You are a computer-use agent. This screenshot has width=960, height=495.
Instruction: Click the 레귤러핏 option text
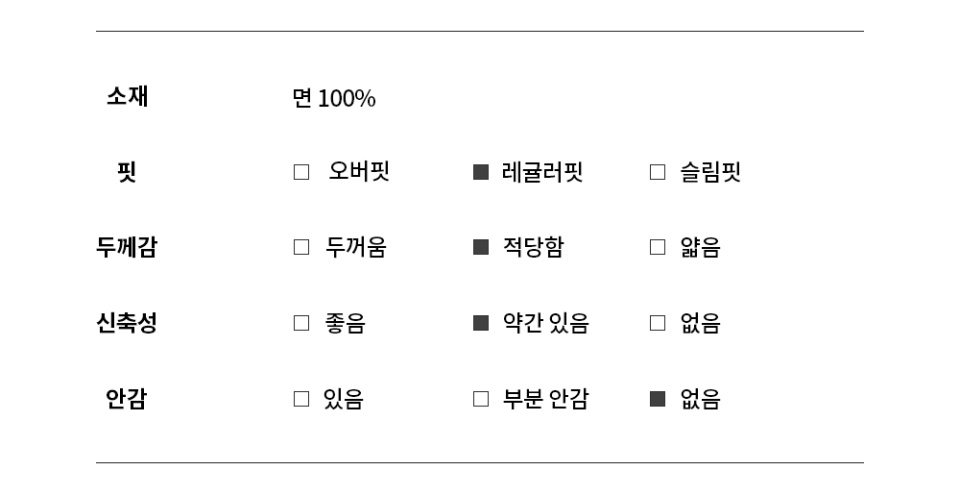(542, 172)
